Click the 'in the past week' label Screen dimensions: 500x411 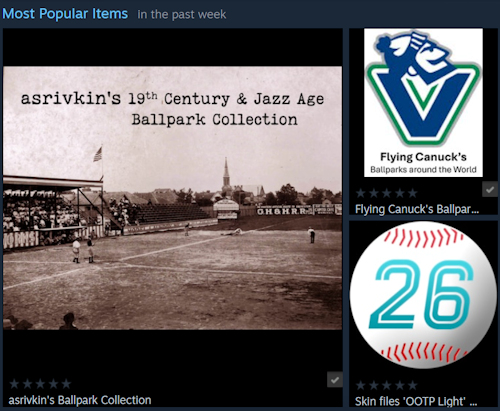[182, 15]
